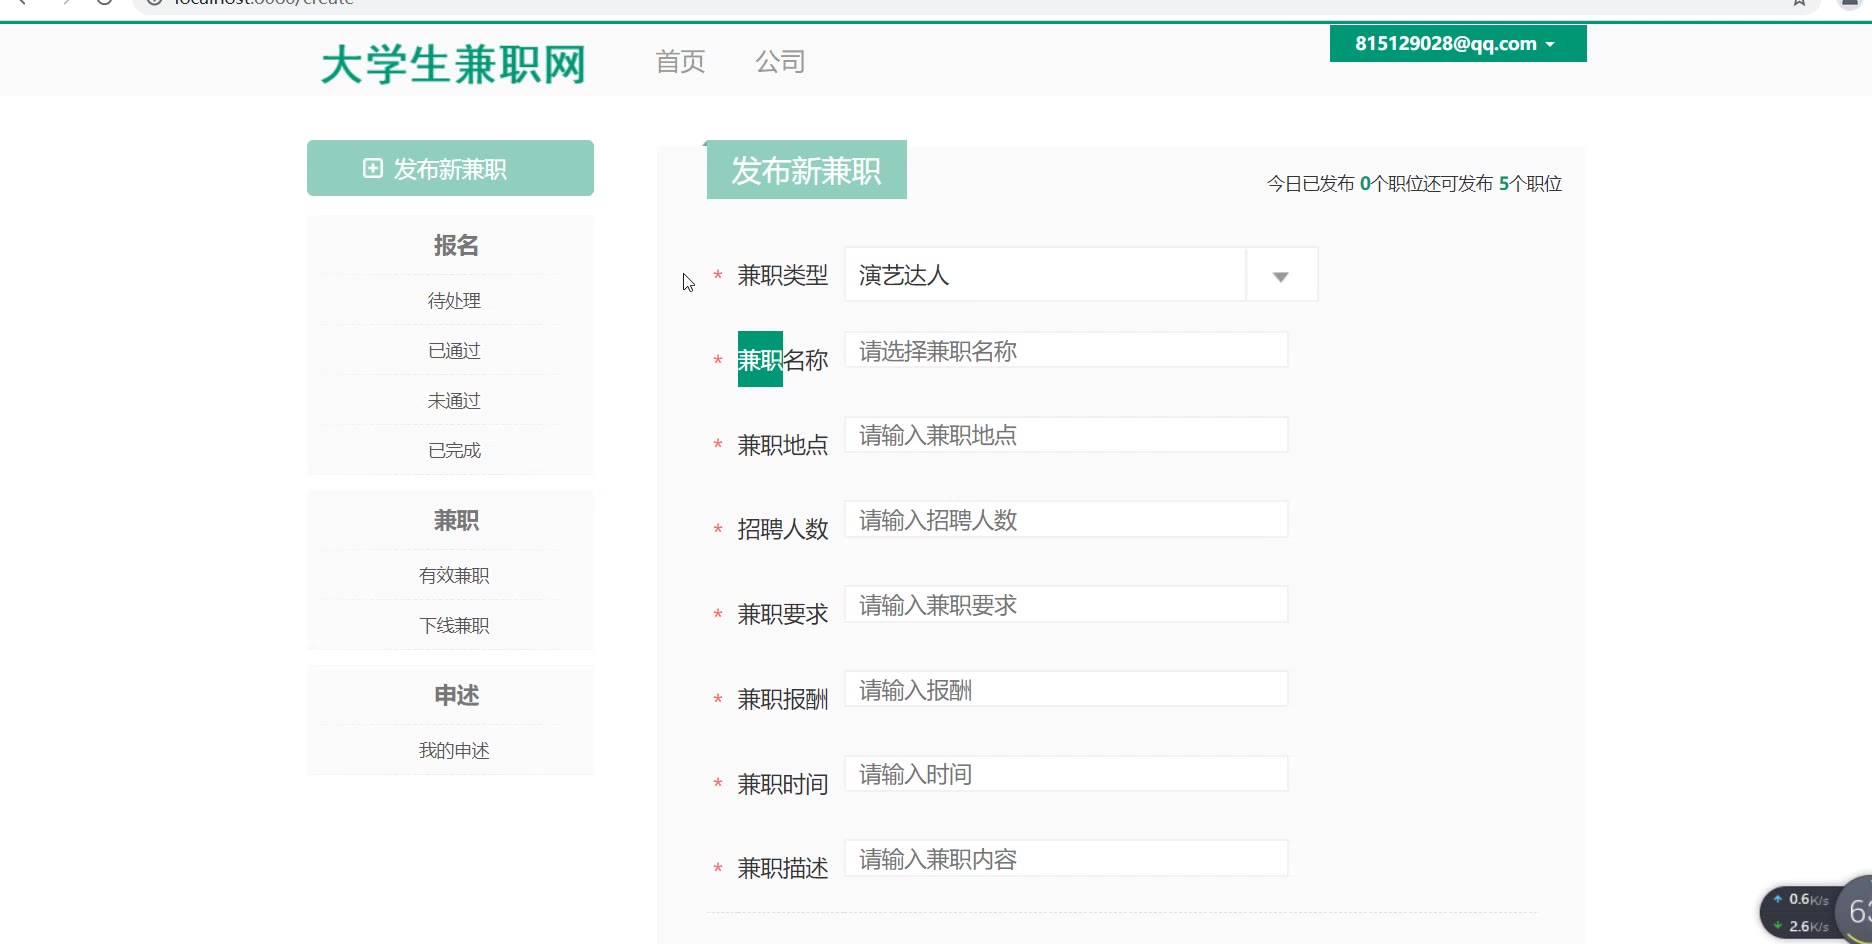
Task: Open 有效兼职 in the sidebar
Action: pos(454,576)
